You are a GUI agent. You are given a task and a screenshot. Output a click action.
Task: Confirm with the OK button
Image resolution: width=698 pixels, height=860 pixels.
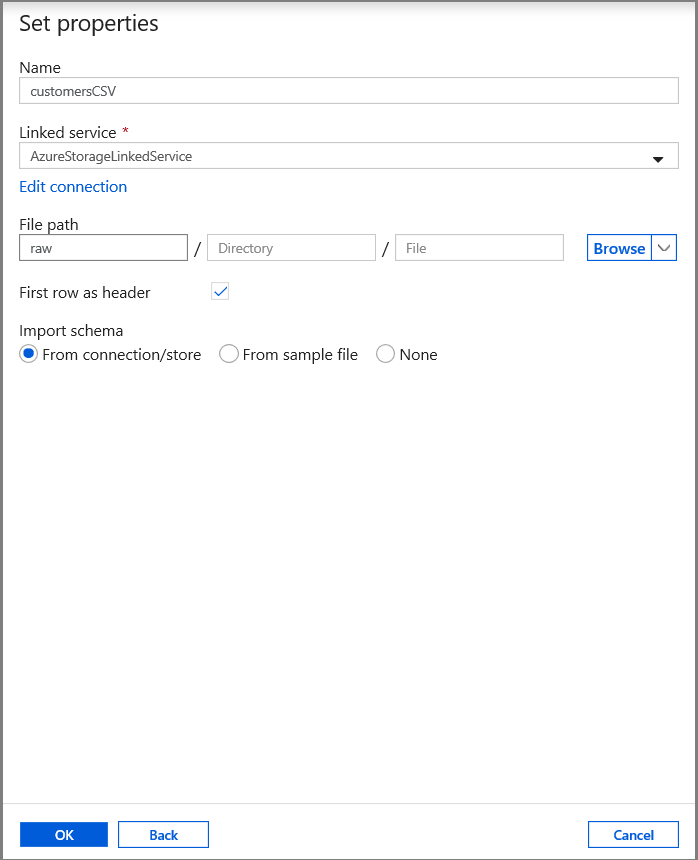(64, 835)
